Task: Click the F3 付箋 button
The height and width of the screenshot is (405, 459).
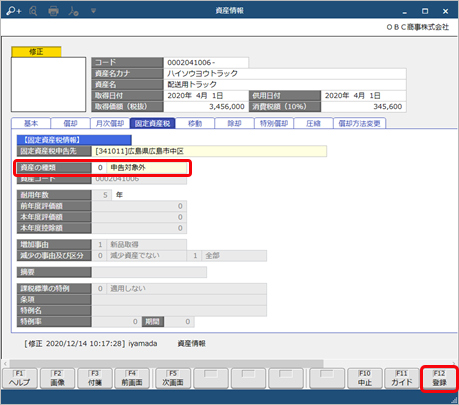Action: point(95,378)
